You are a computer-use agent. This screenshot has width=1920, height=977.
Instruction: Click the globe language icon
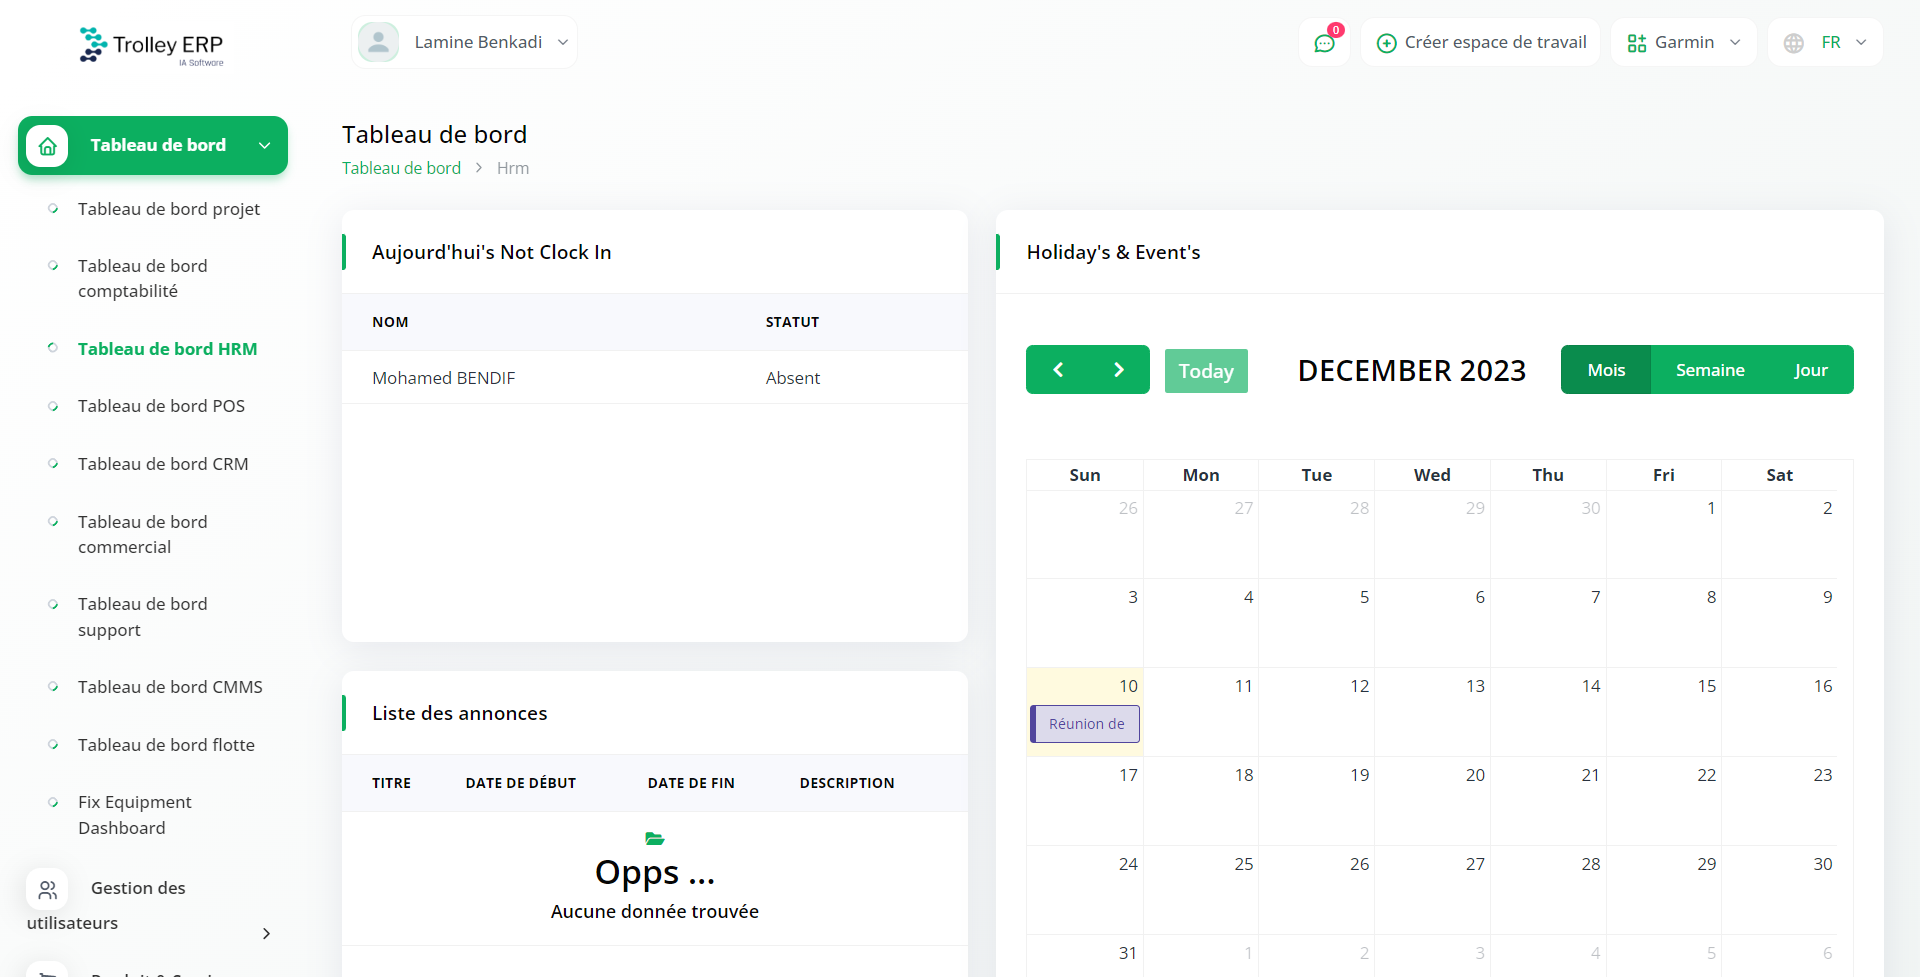coord(1794,43)
